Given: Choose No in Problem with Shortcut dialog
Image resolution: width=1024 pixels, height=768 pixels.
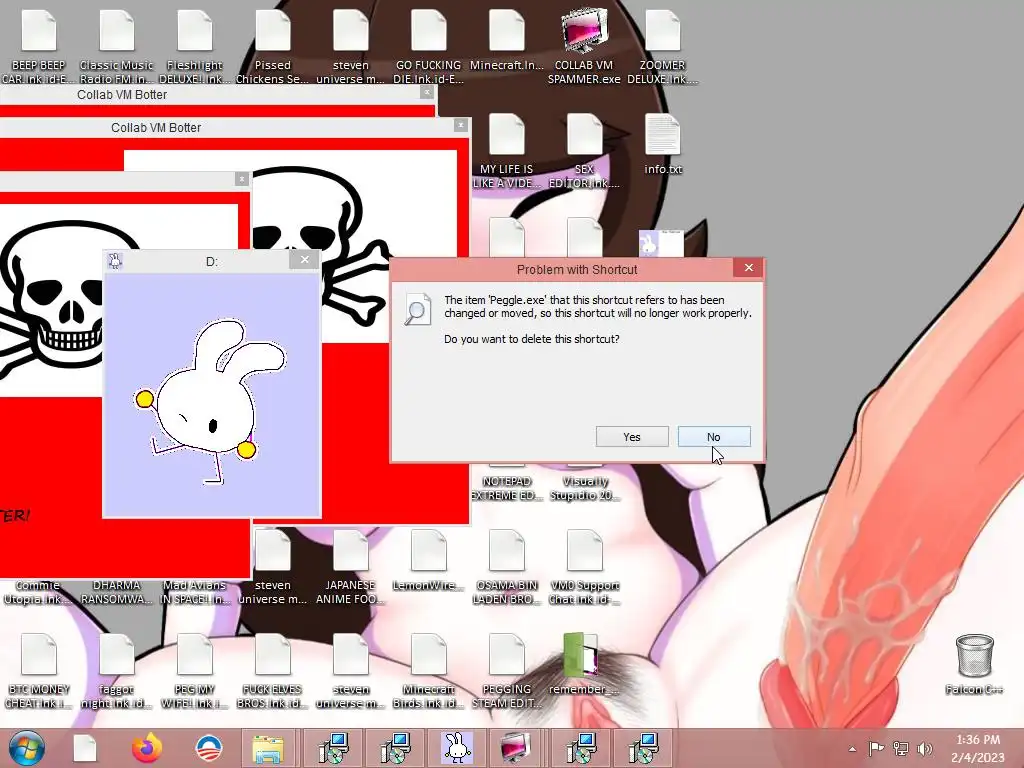Looking at the screenshot, I should 714,437.
